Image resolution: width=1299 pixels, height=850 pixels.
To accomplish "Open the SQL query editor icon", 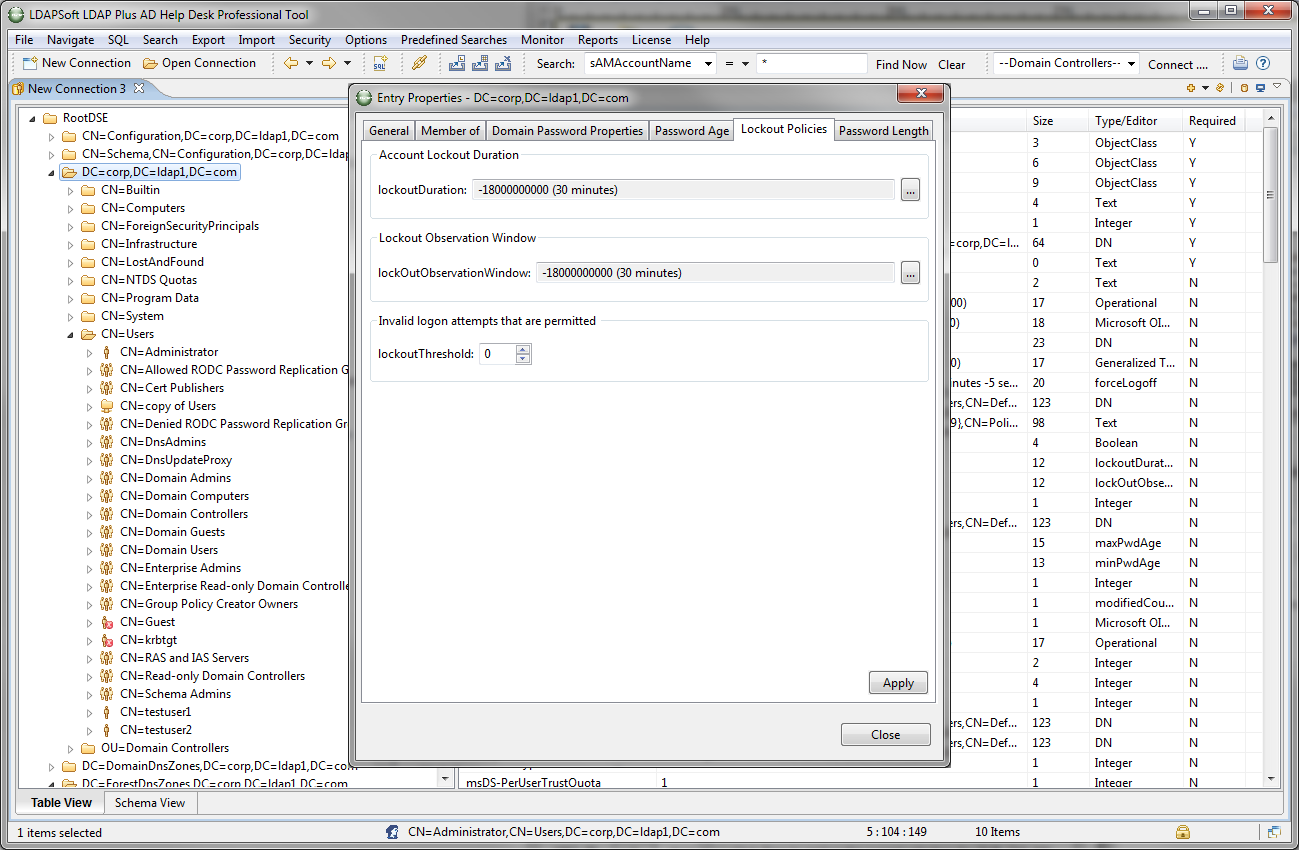I will click(x=380, y=63).
